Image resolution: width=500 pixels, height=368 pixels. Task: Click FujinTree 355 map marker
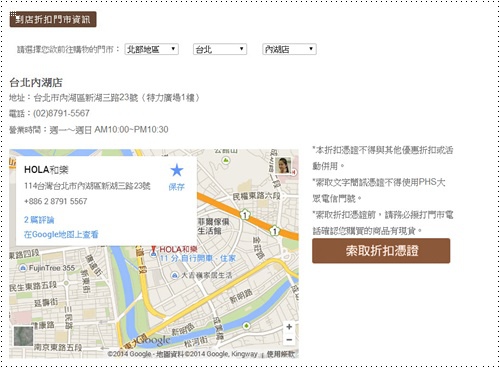23,268
